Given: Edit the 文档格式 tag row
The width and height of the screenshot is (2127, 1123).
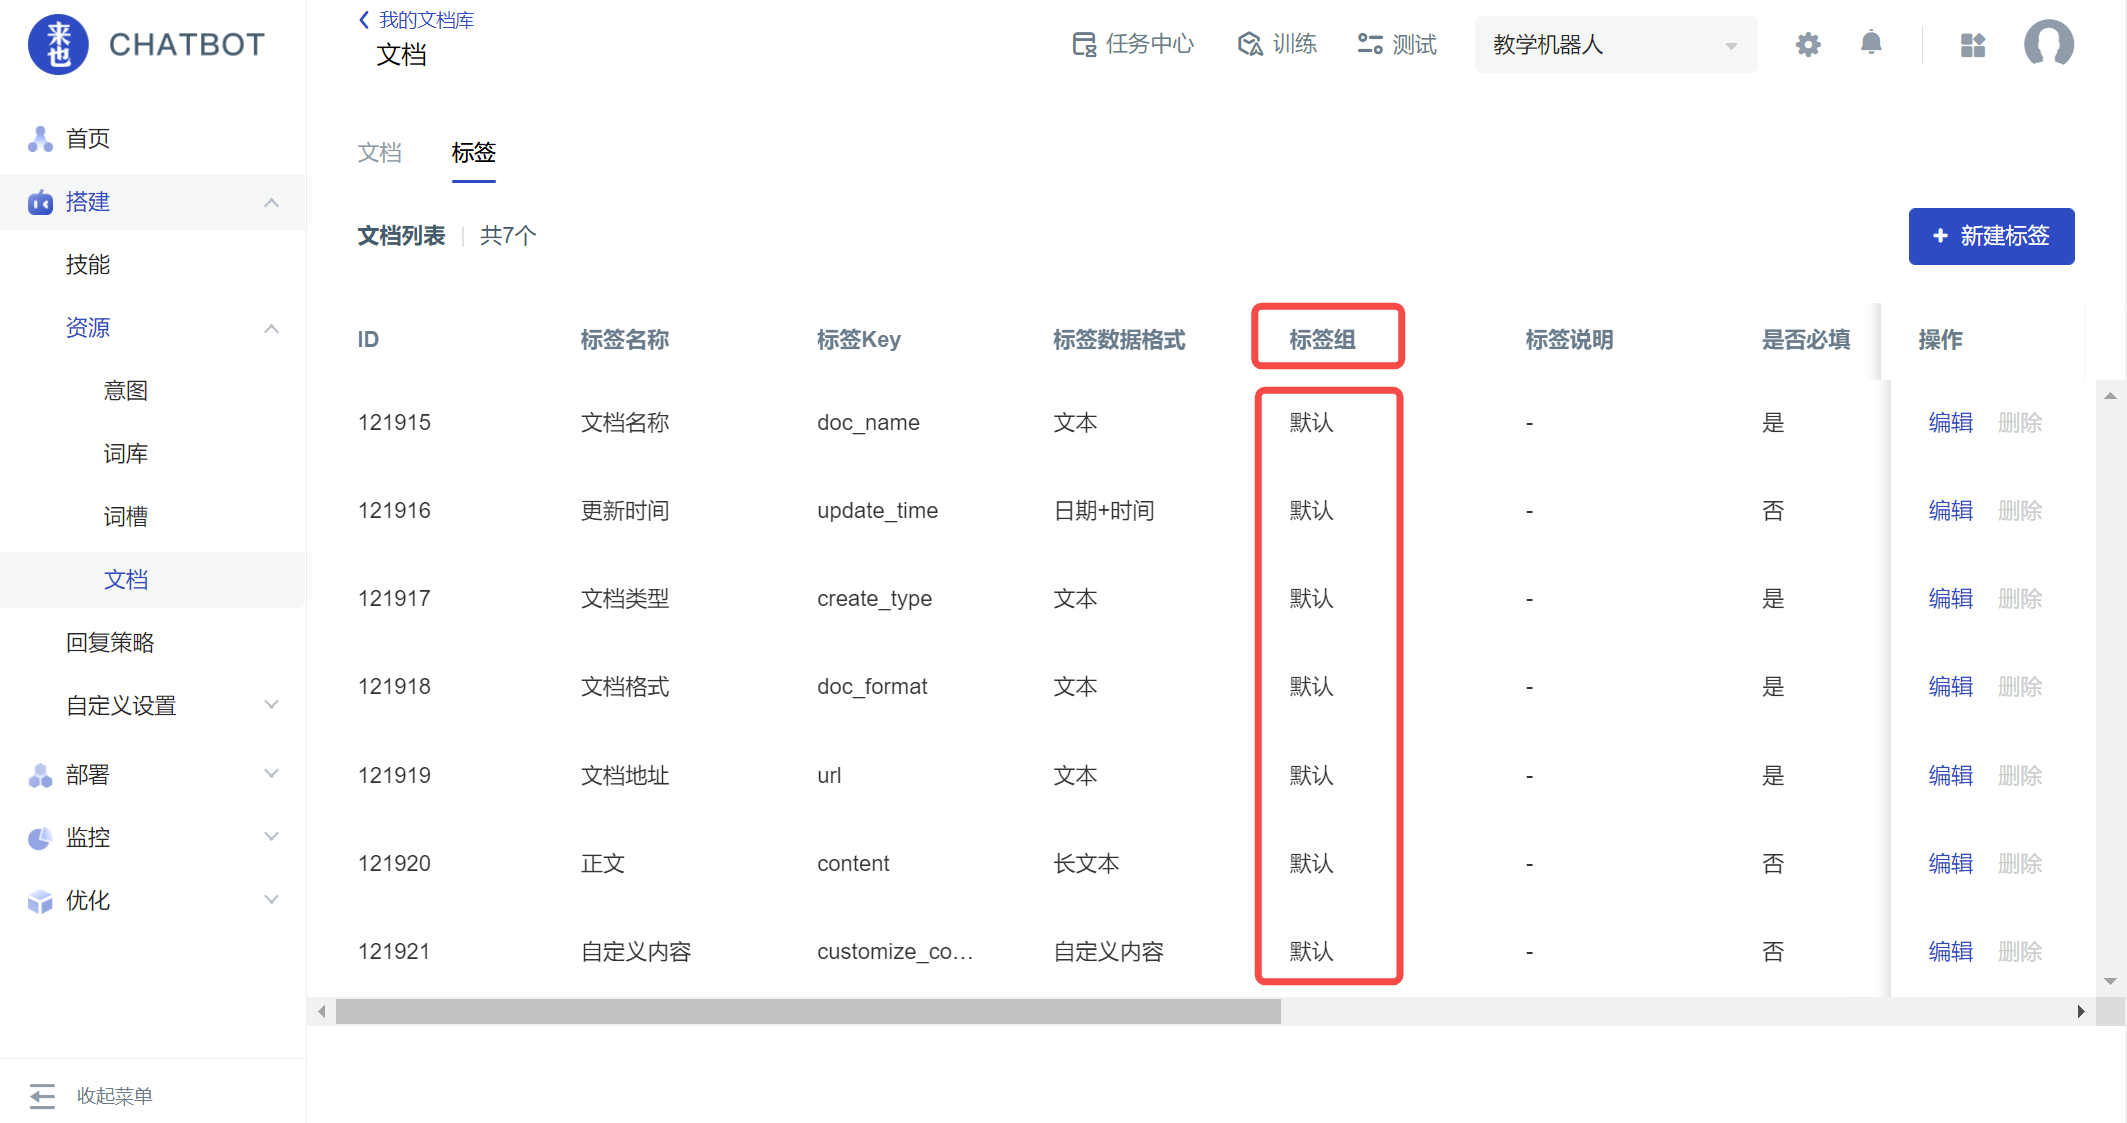Looking at the screenshot, I should click(x=1950, y=687).
